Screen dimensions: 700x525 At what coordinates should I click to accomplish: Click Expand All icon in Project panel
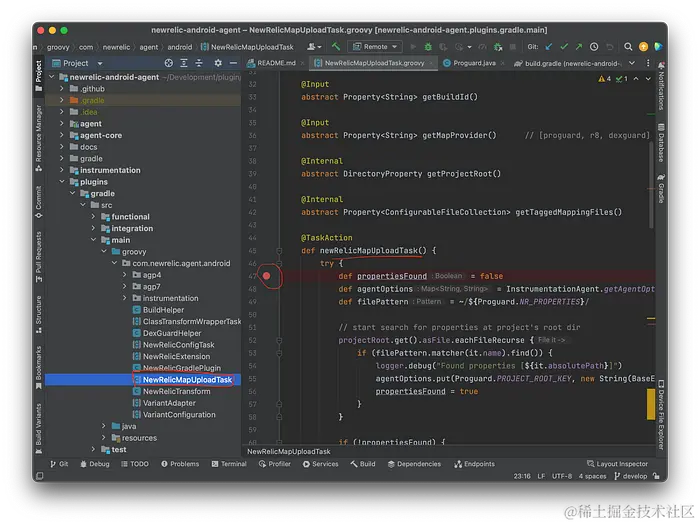tap(184, 63)
